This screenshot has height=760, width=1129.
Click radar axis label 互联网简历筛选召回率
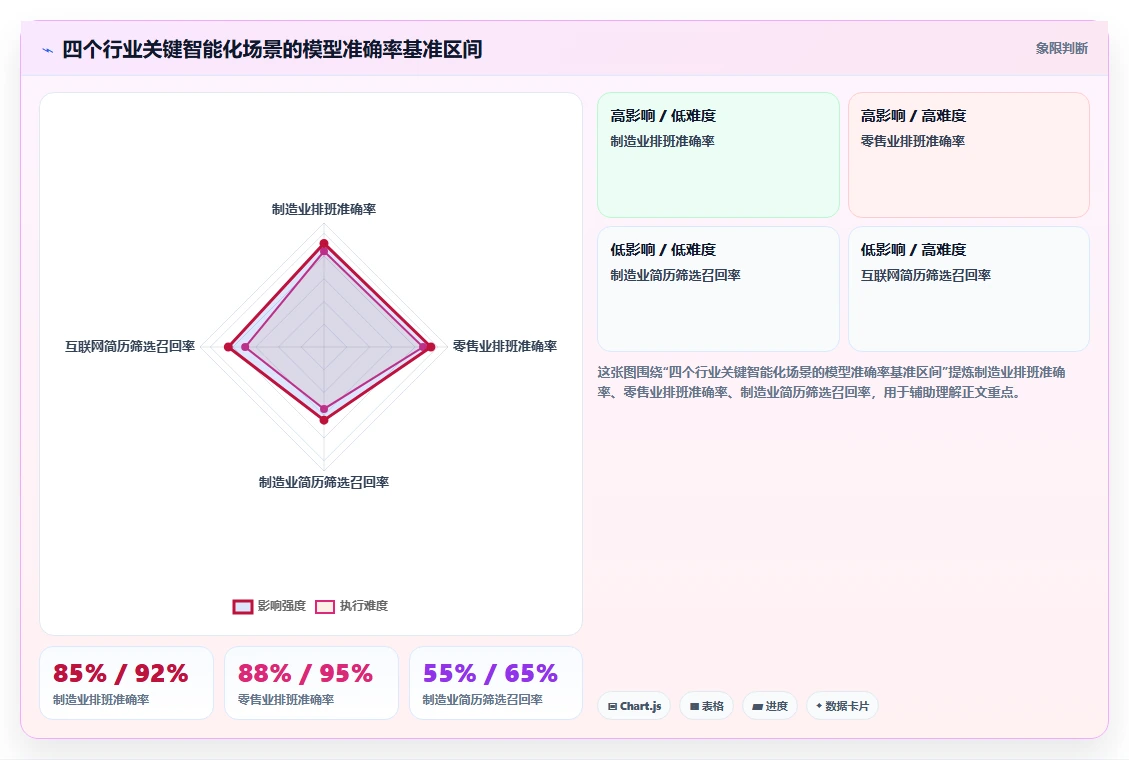[x=130, y=346]
